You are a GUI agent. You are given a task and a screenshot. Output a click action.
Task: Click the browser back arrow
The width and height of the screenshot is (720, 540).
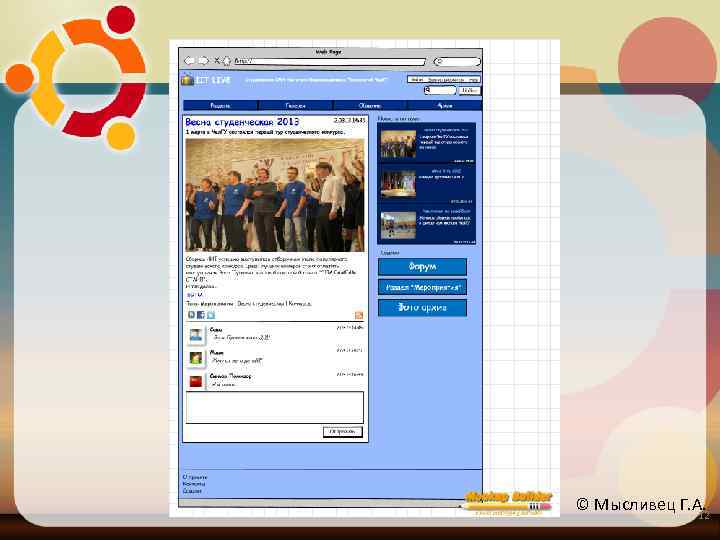click(x=189, y=61)
